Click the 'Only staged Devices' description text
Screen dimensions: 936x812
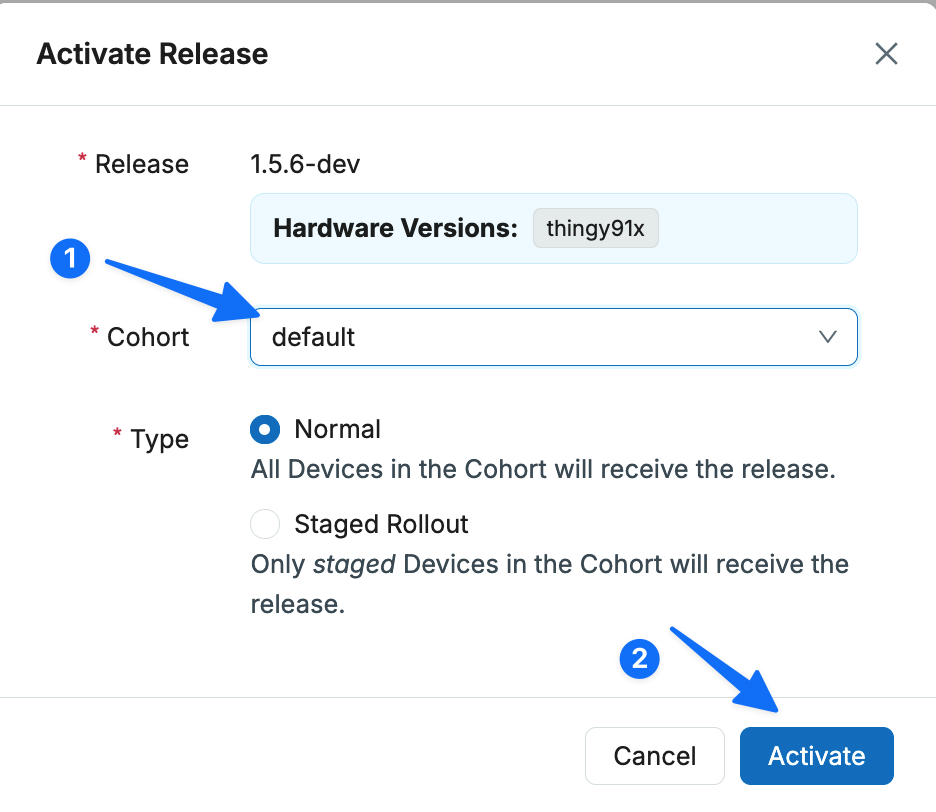(550, 584)
